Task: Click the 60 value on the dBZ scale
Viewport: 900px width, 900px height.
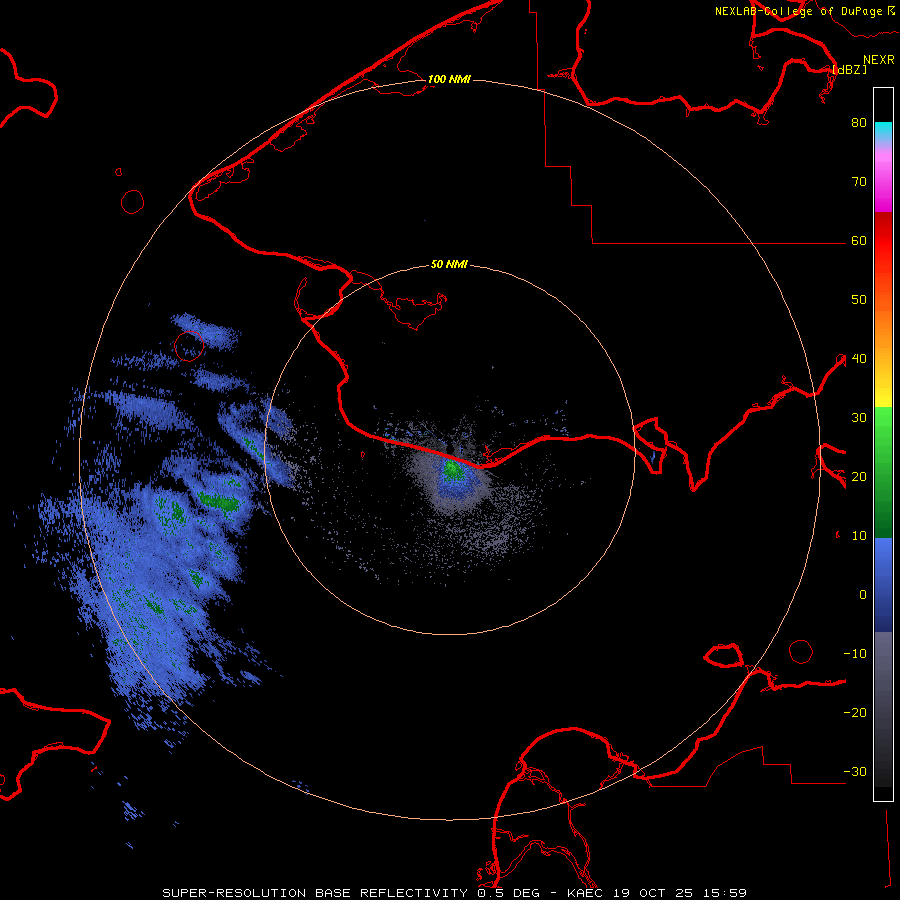Action: (859, 241)
